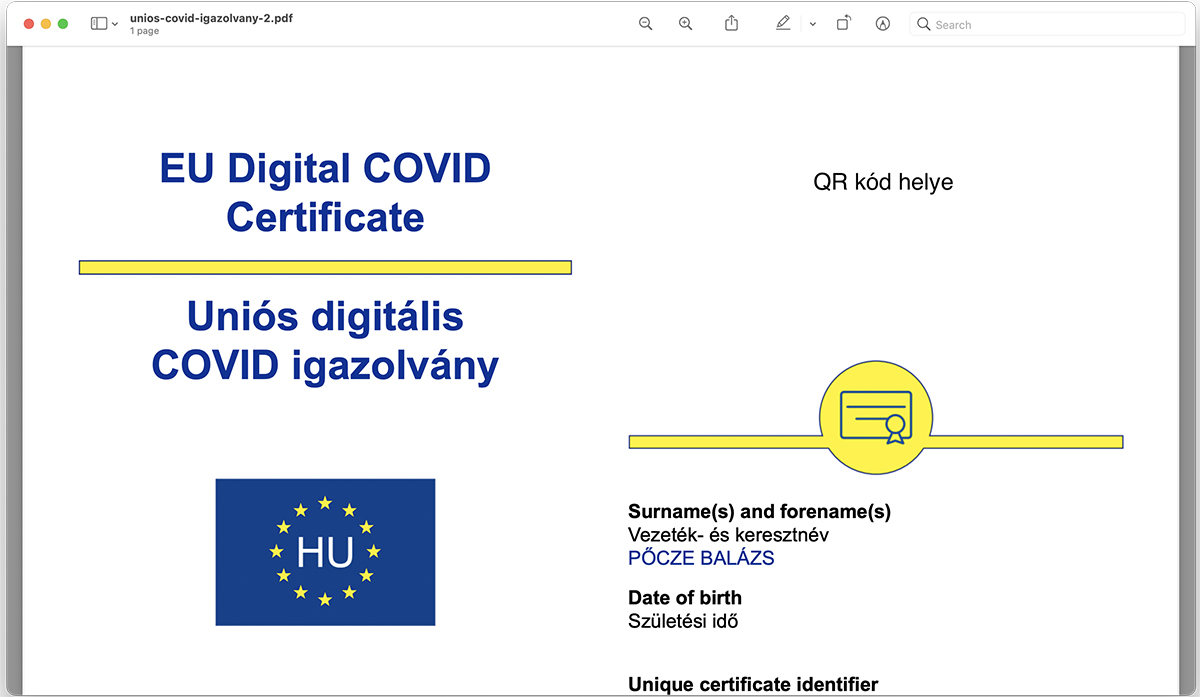The image size is (1200, 697).
Task: Click the 'Uniós digitális COVID igazolvány' heading
Action: click(x=325, y=341)
